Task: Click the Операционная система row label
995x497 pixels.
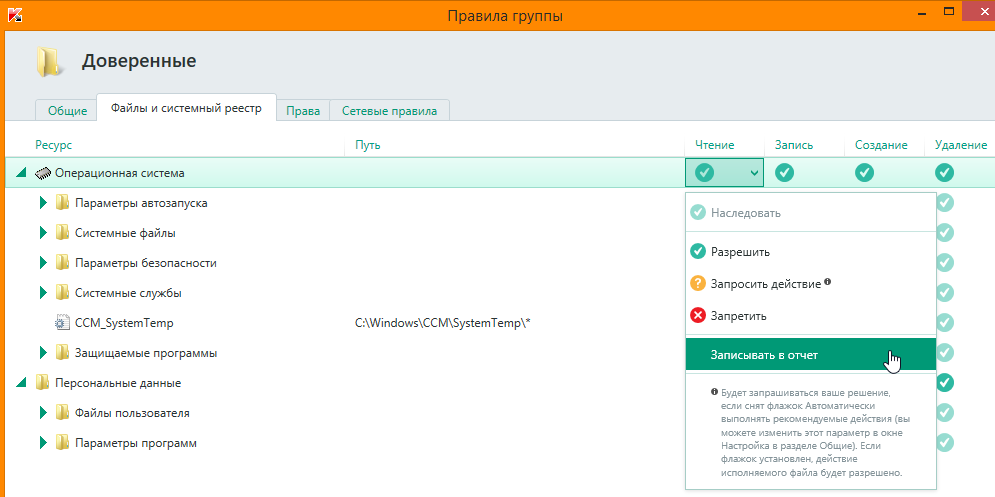Action: click(120, 173)
